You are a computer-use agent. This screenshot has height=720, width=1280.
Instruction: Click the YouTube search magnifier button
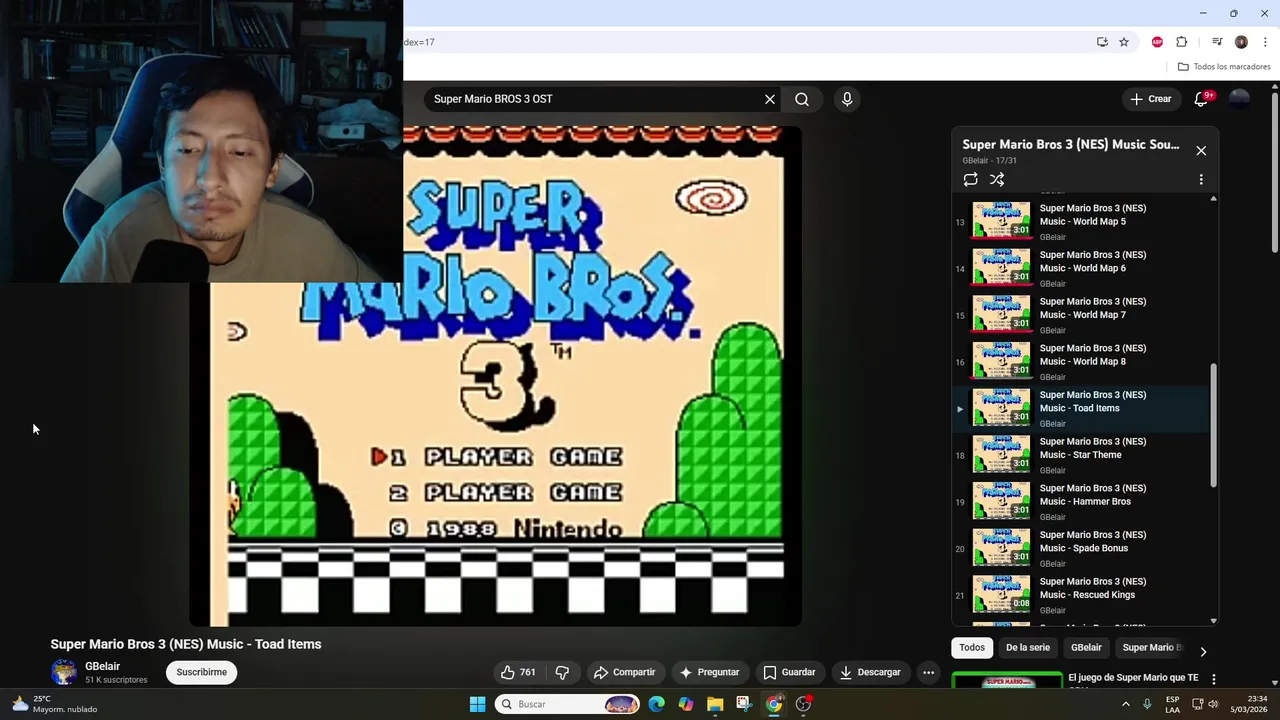[x=802, y=99]
